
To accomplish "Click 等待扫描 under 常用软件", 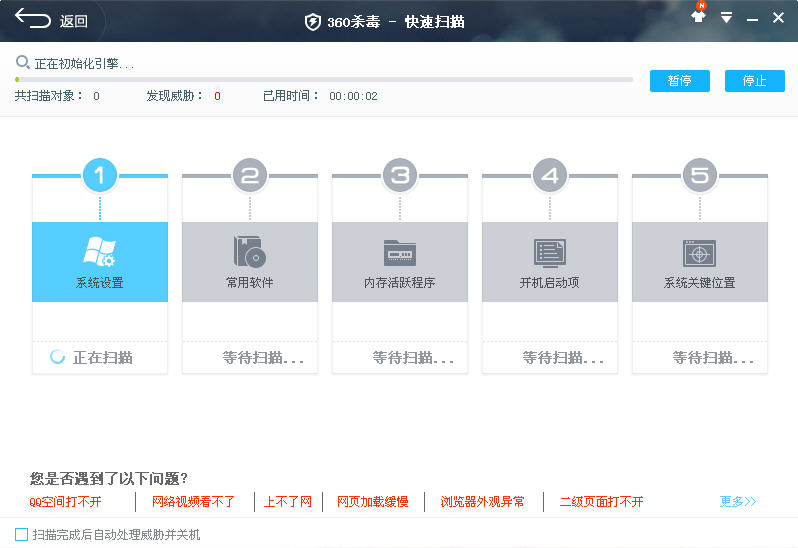I will (263, 358).
